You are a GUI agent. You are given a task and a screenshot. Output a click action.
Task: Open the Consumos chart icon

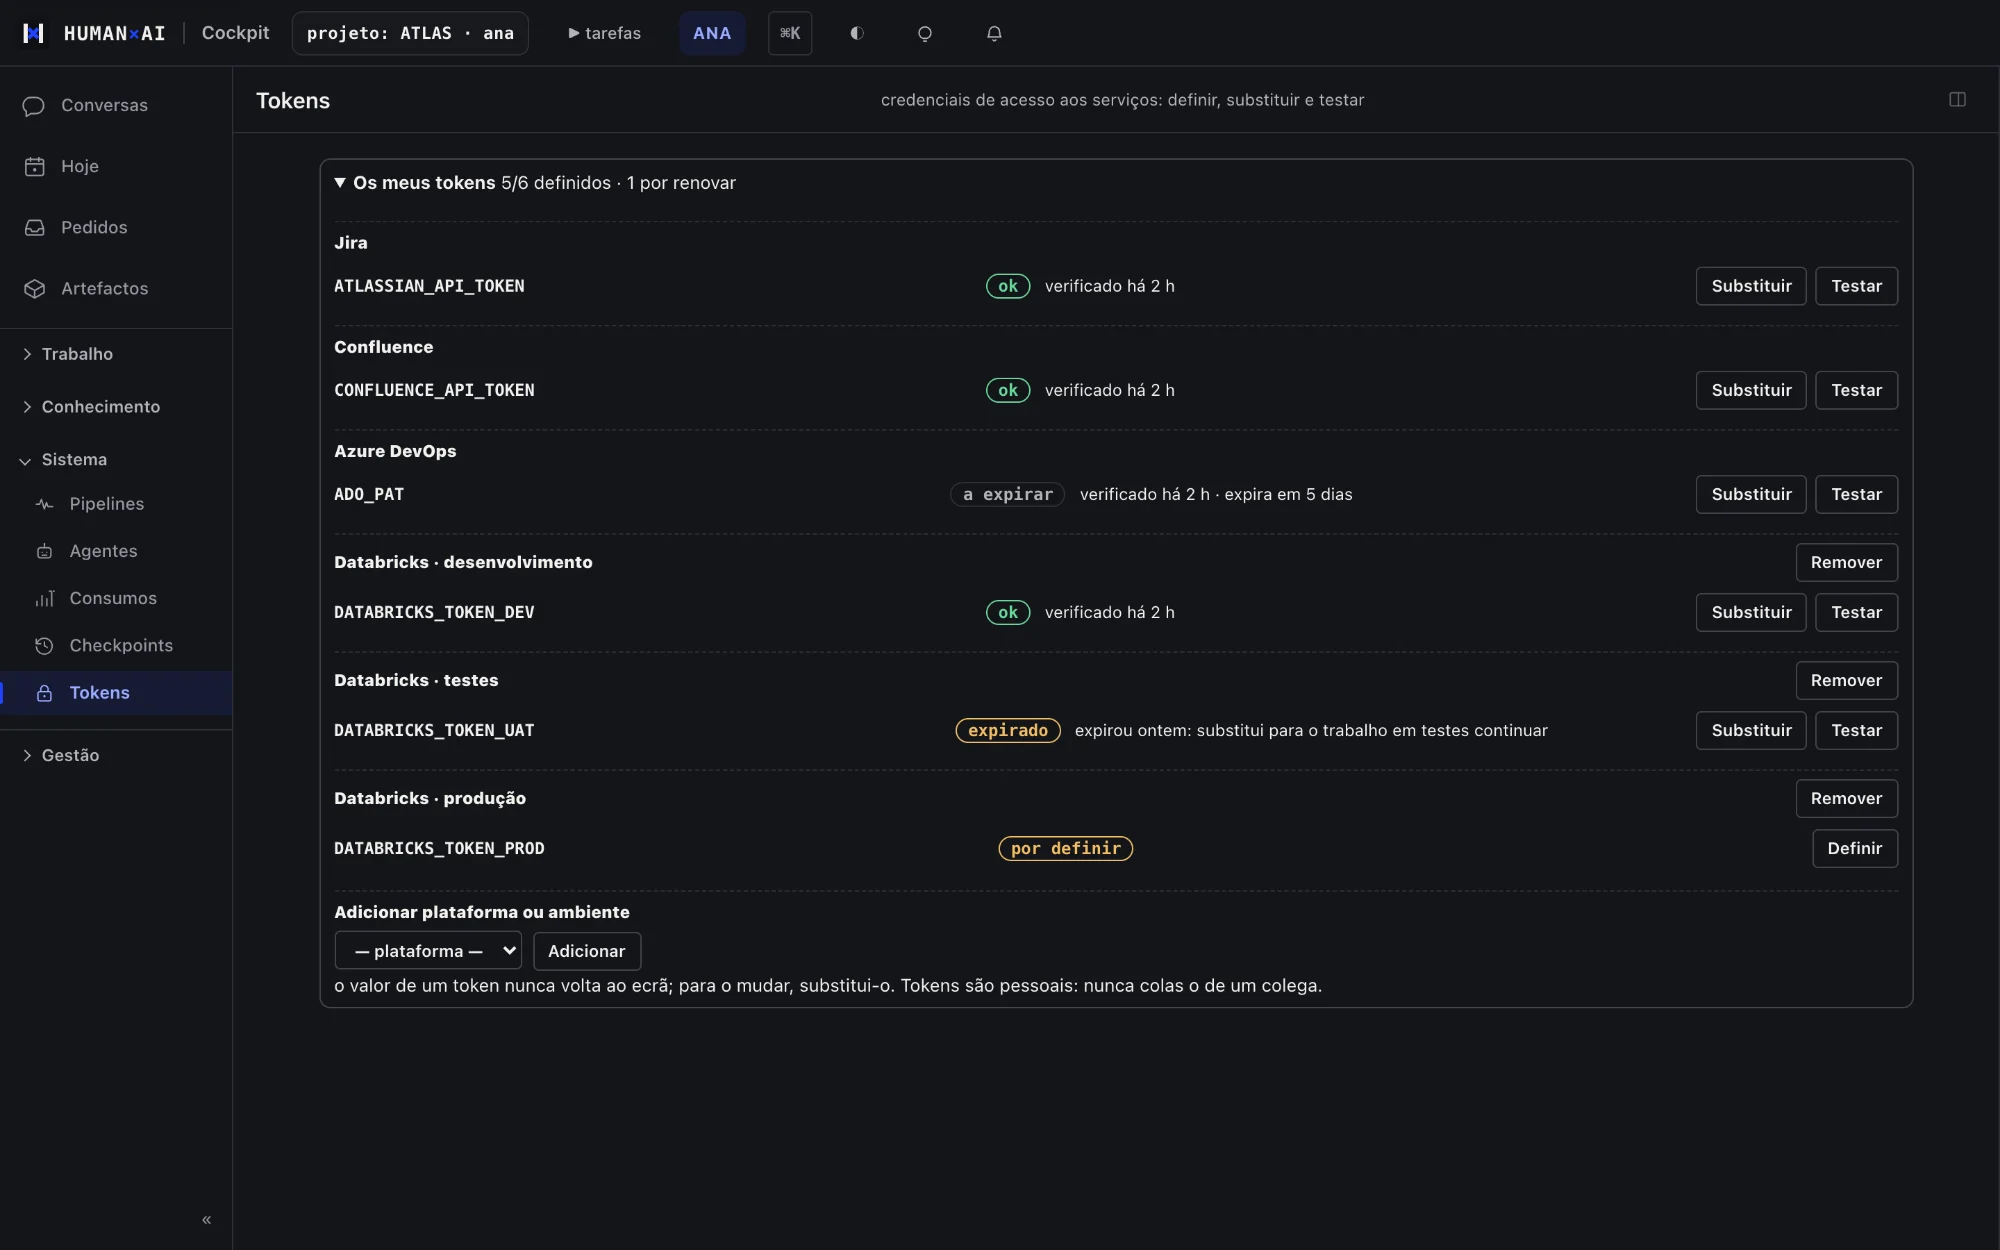[44, 598]
